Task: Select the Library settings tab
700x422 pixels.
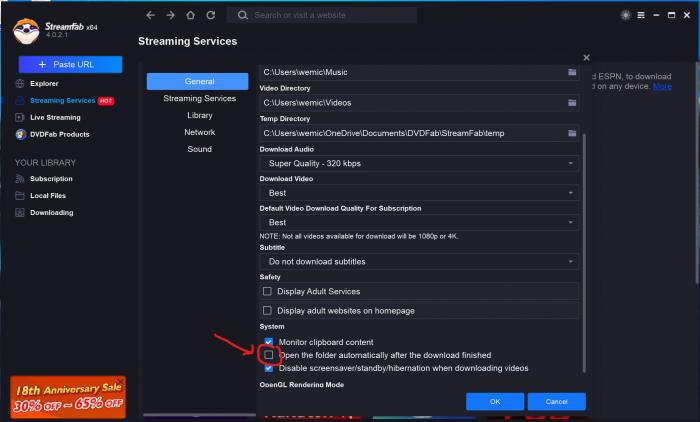Action: pos(200,115)
